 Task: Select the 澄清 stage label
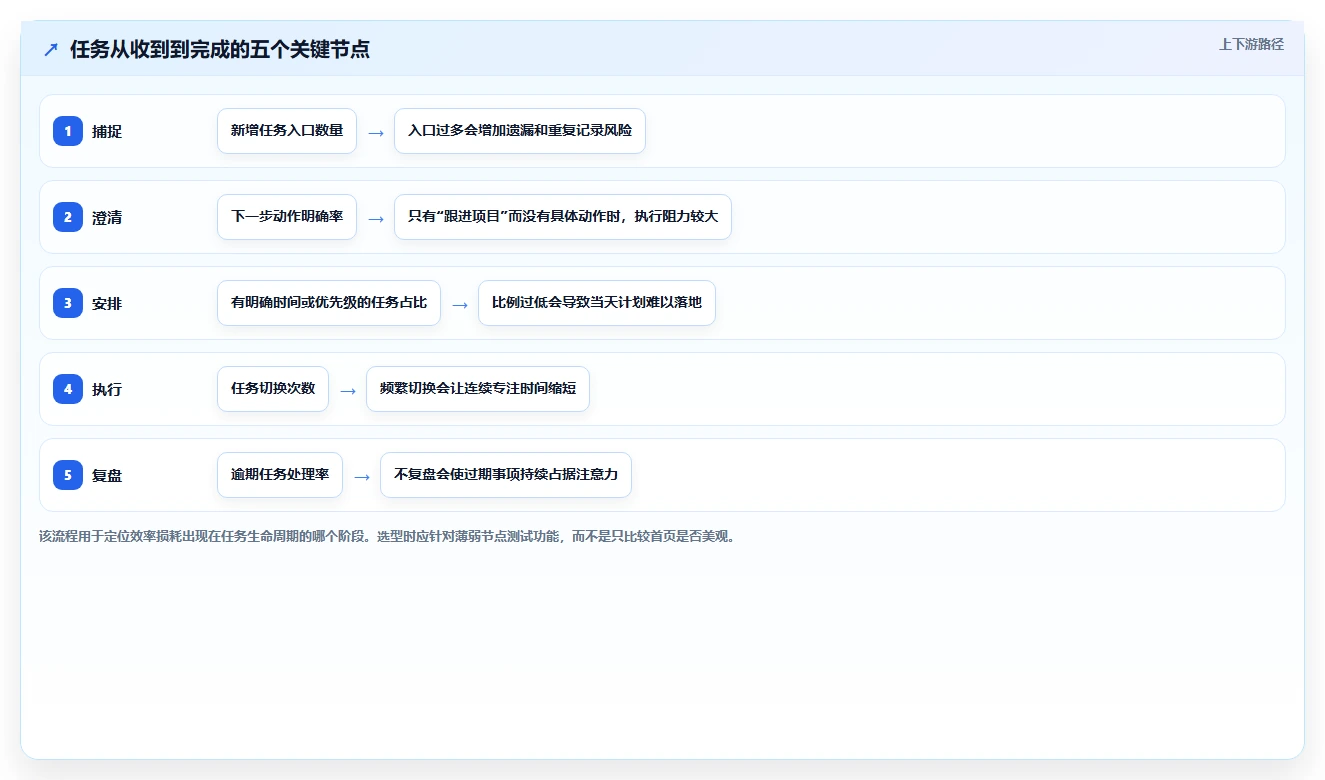click(107, 217)
